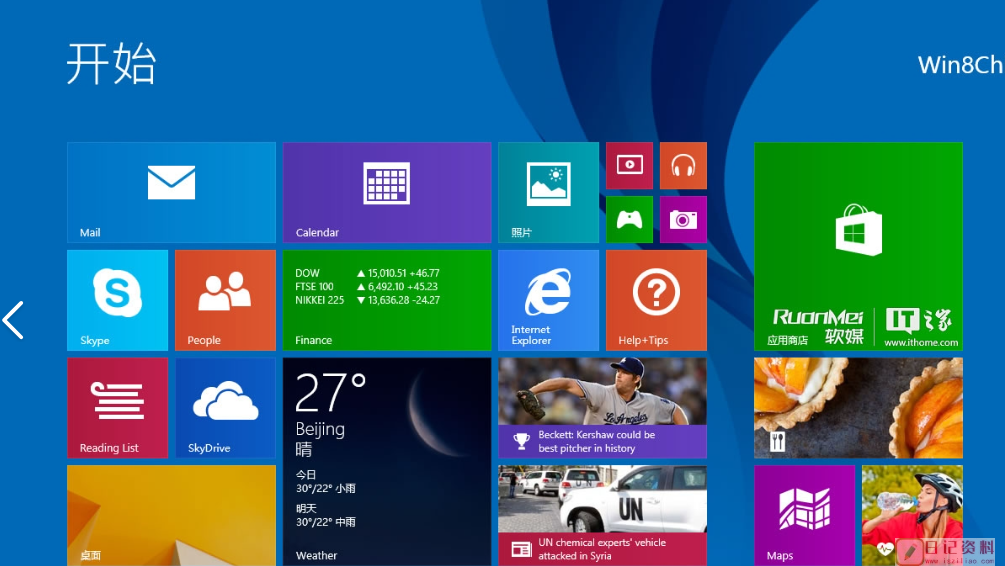Open the People tile
Viewport: 1005px width, 566px height.
tap(225, 300)
